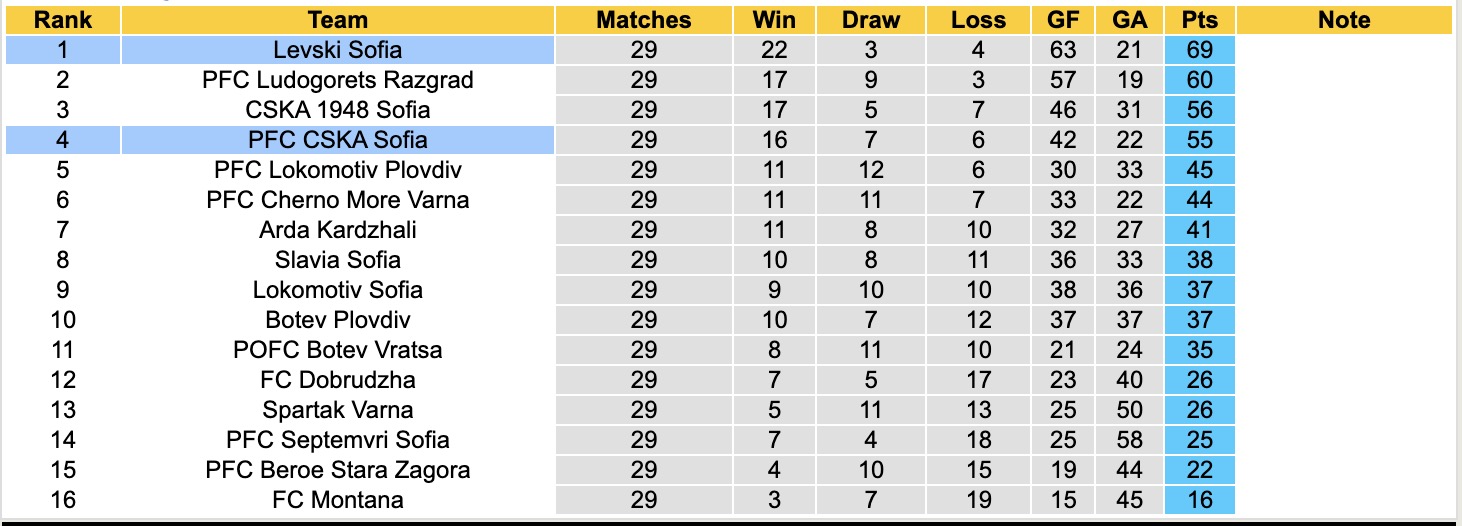
Task: Click the Loss column header
Action: click(x=977, y=20)
